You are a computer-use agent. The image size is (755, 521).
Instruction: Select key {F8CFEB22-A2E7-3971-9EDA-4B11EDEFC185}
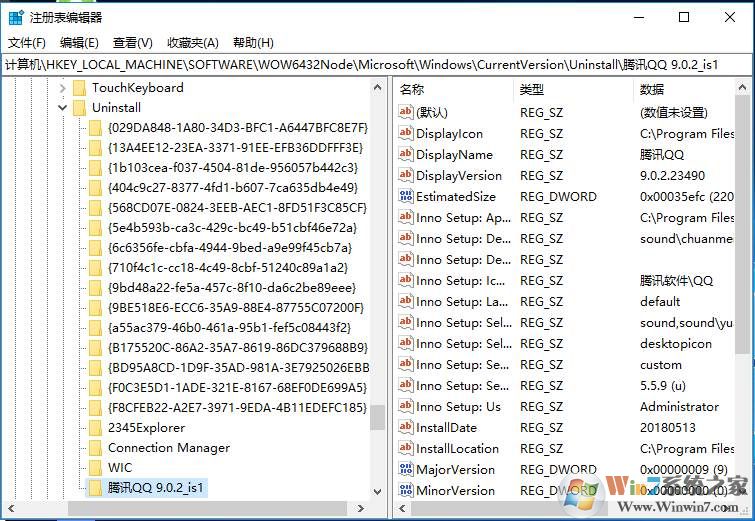coord(237,408)
